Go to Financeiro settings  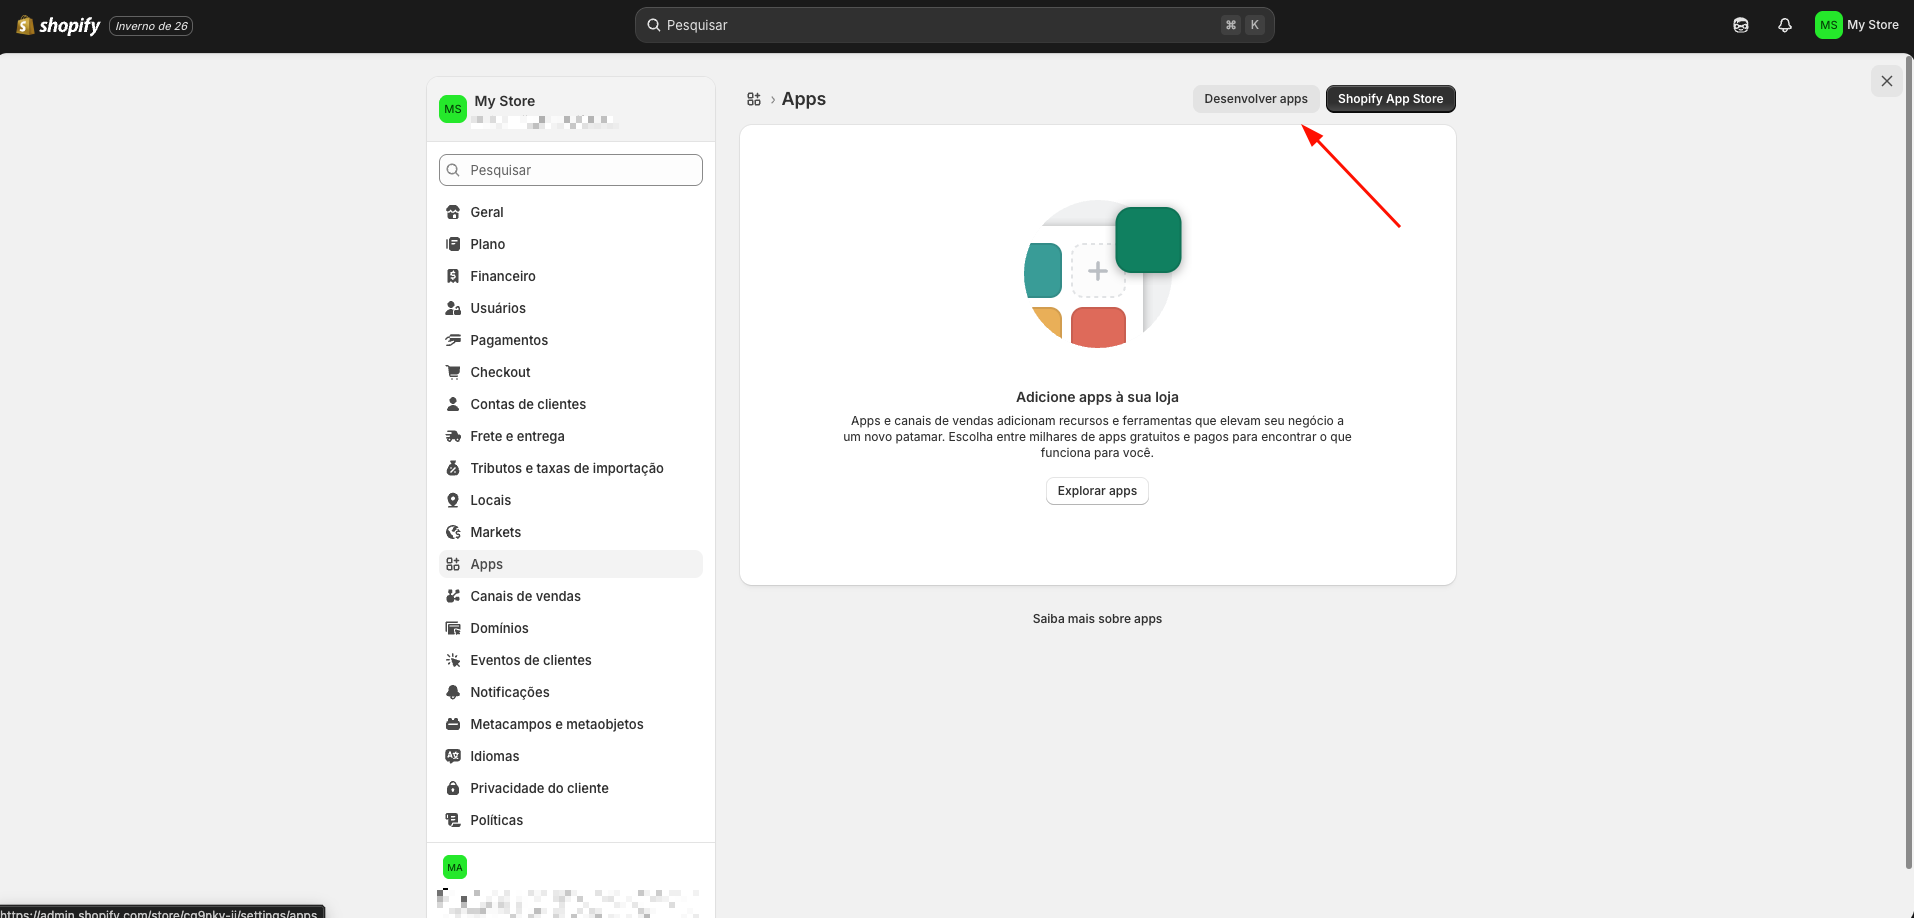[x=570, y=276]
